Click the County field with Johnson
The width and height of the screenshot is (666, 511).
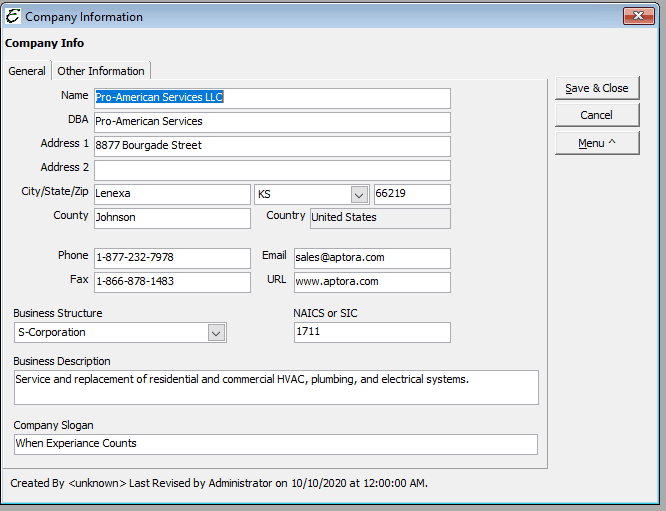[172, 218]
